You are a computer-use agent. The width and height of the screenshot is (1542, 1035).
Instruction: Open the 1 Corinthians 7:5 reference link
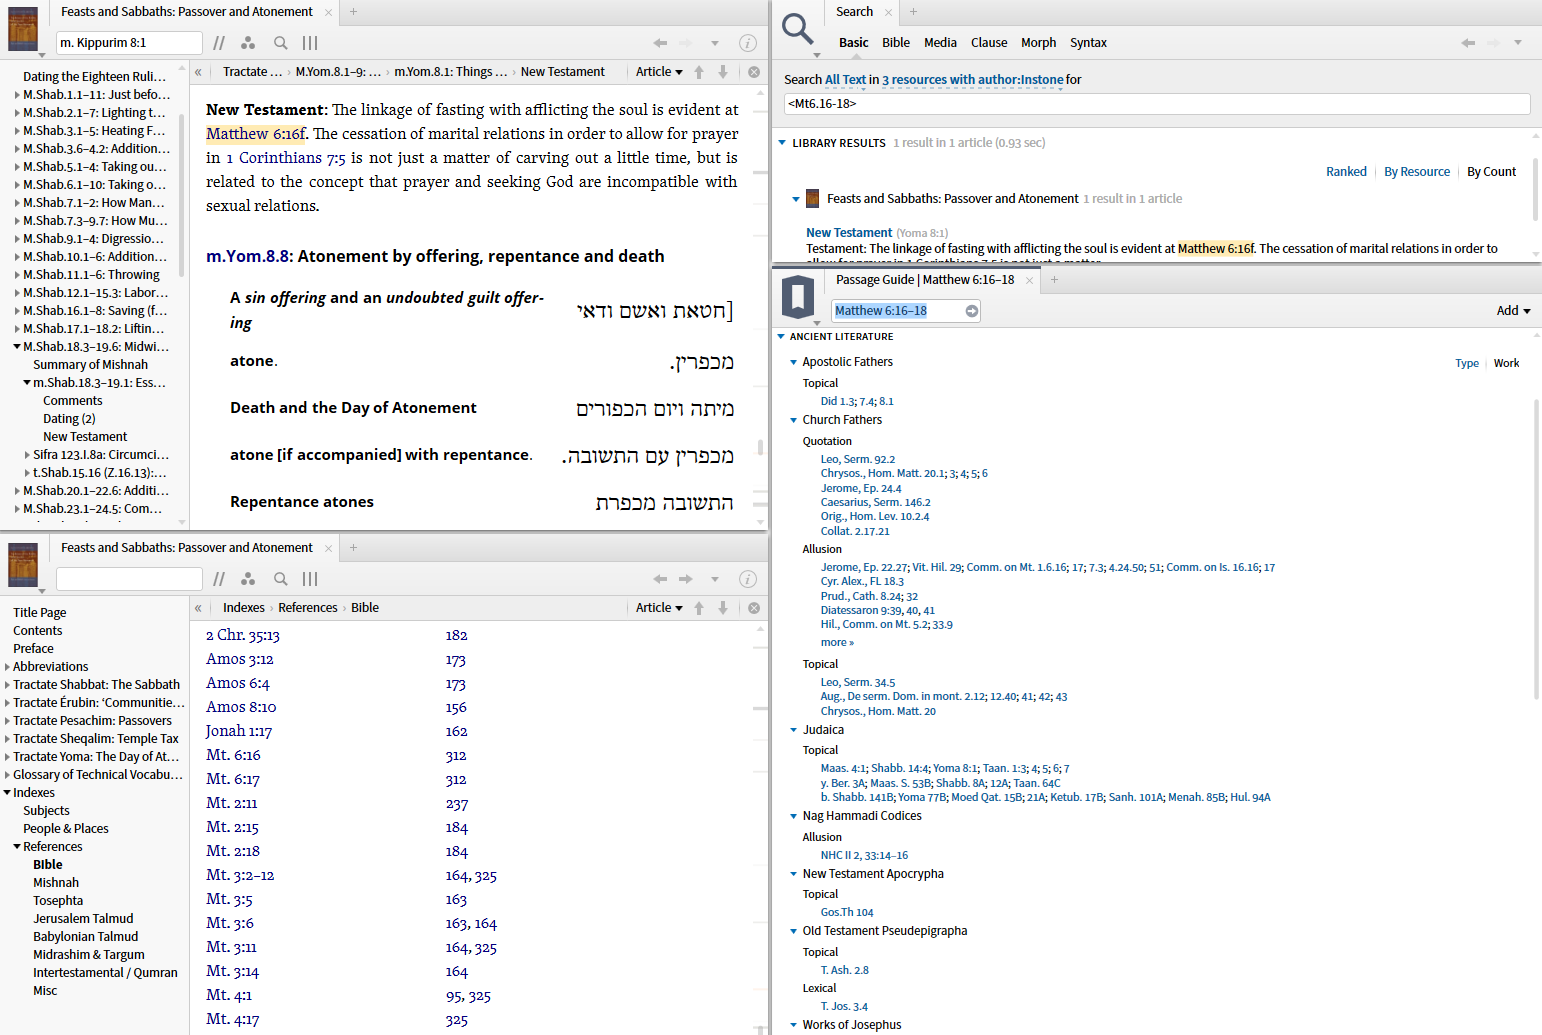pos(286,158)
